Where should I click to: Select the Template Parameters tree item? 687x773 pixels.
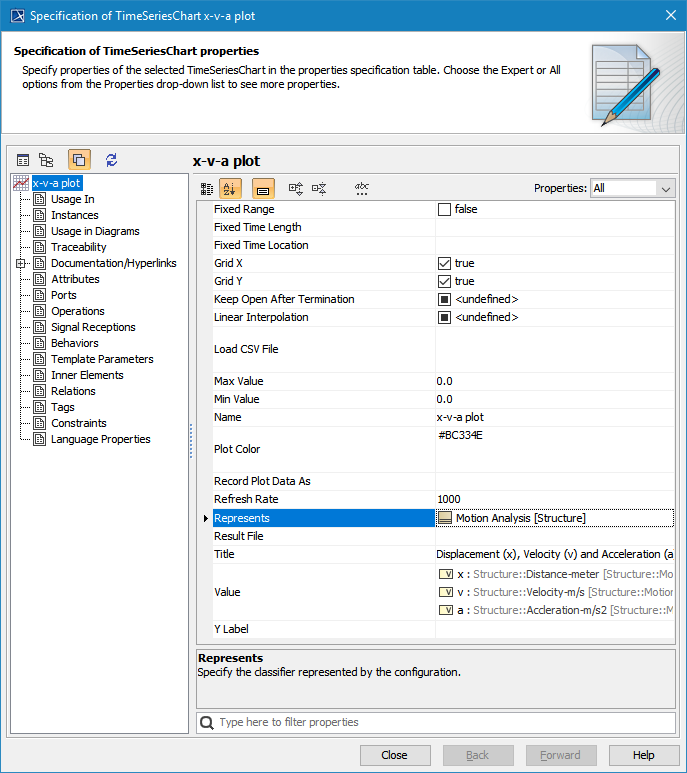point(102,359)
